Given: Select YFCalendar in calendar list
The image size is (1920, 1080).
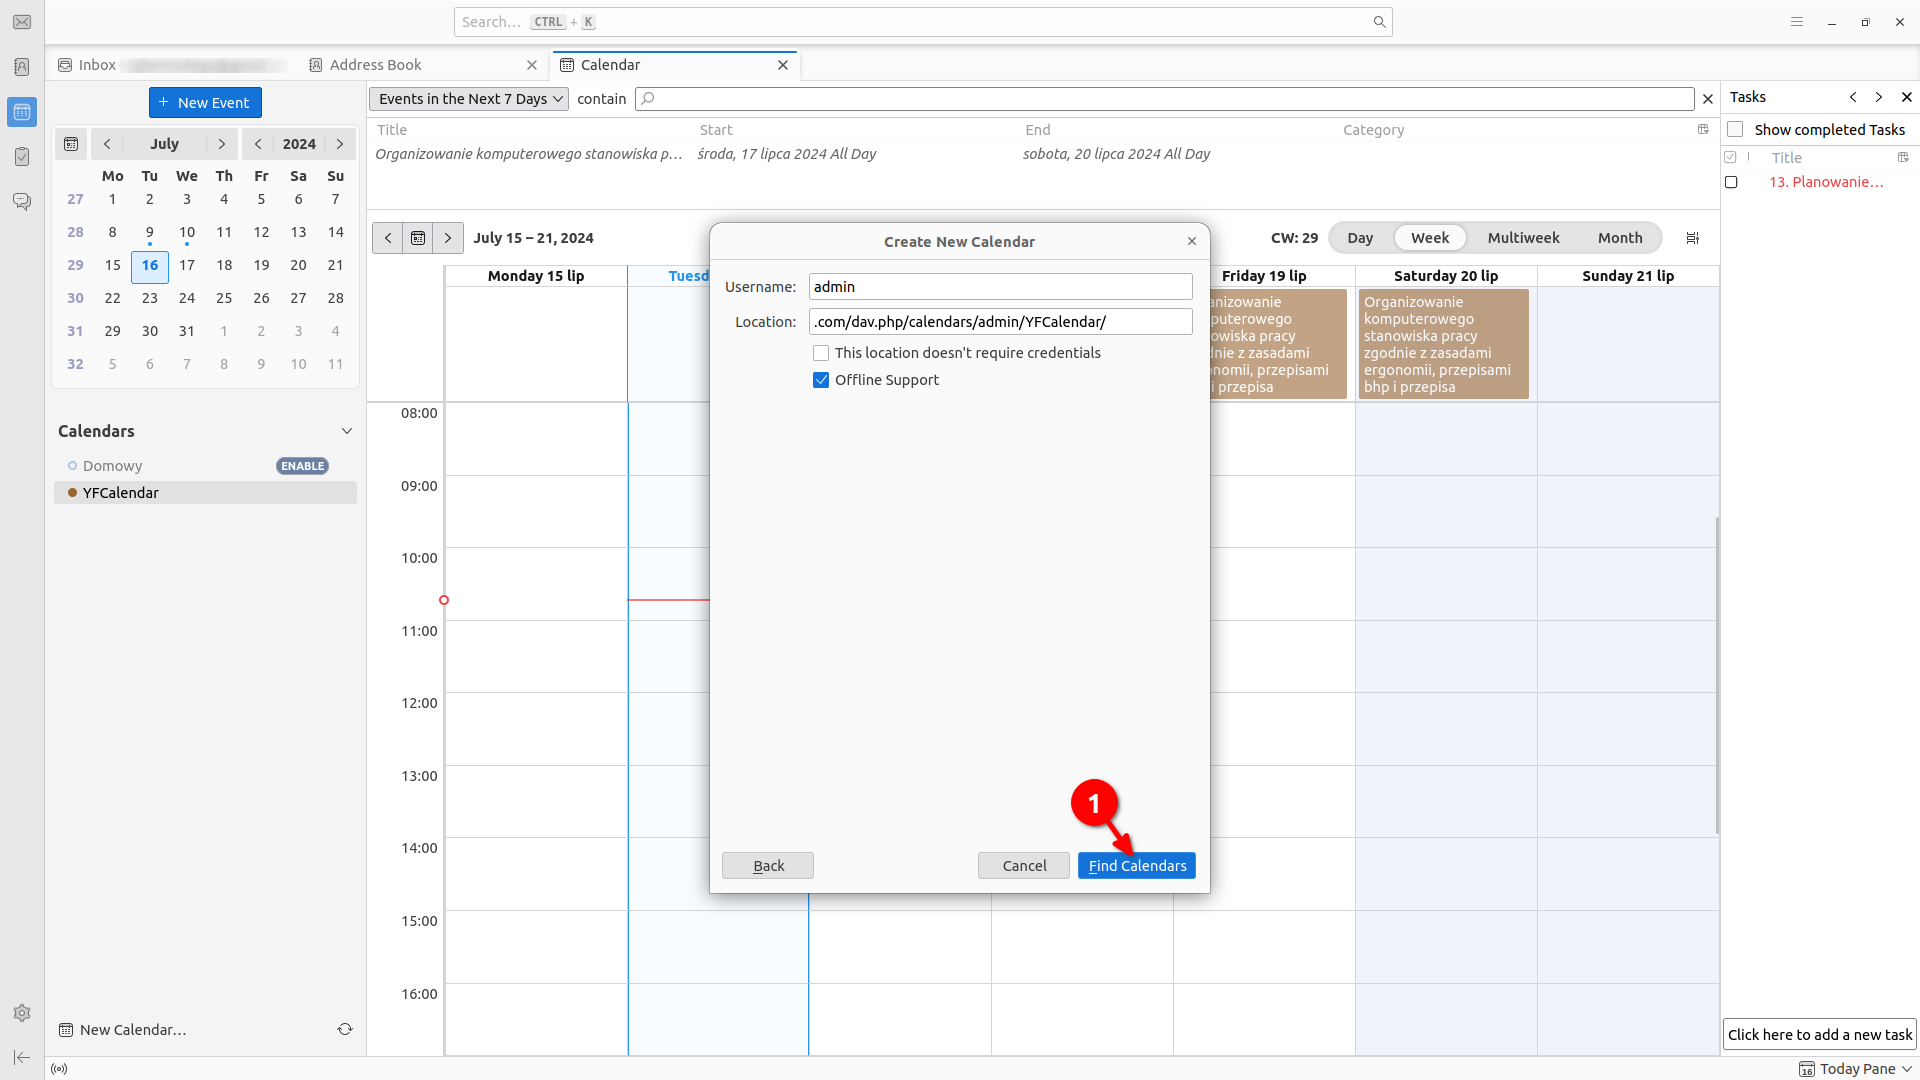Looking at the screenshot, I should (205, 493).
